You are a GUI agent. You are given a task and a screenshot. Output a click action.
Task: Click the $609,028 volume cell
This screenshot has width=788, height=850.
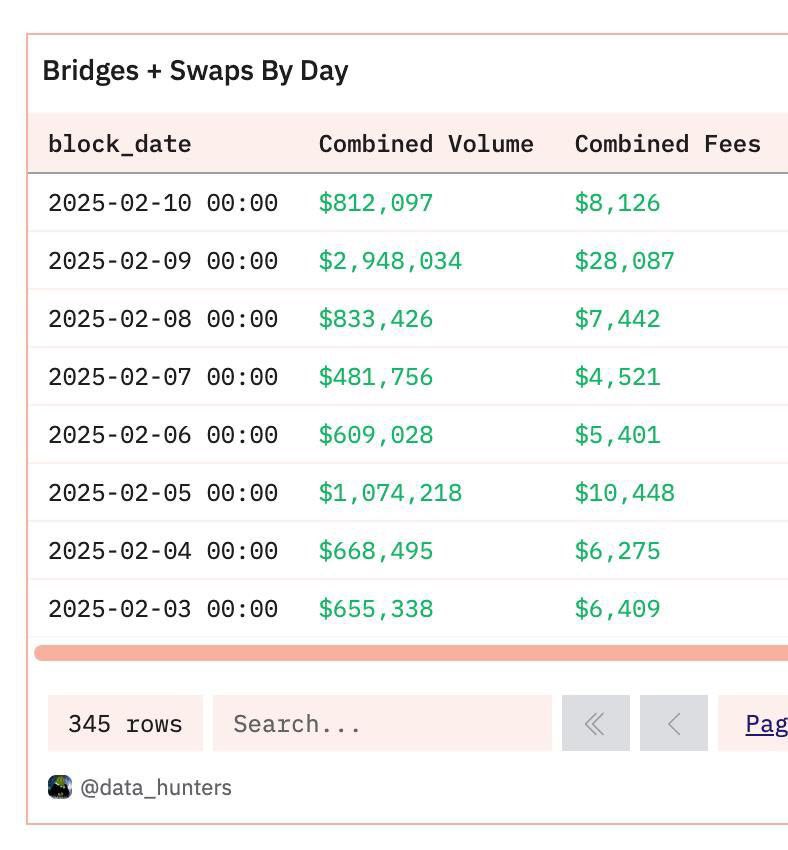tap(376, 435)
